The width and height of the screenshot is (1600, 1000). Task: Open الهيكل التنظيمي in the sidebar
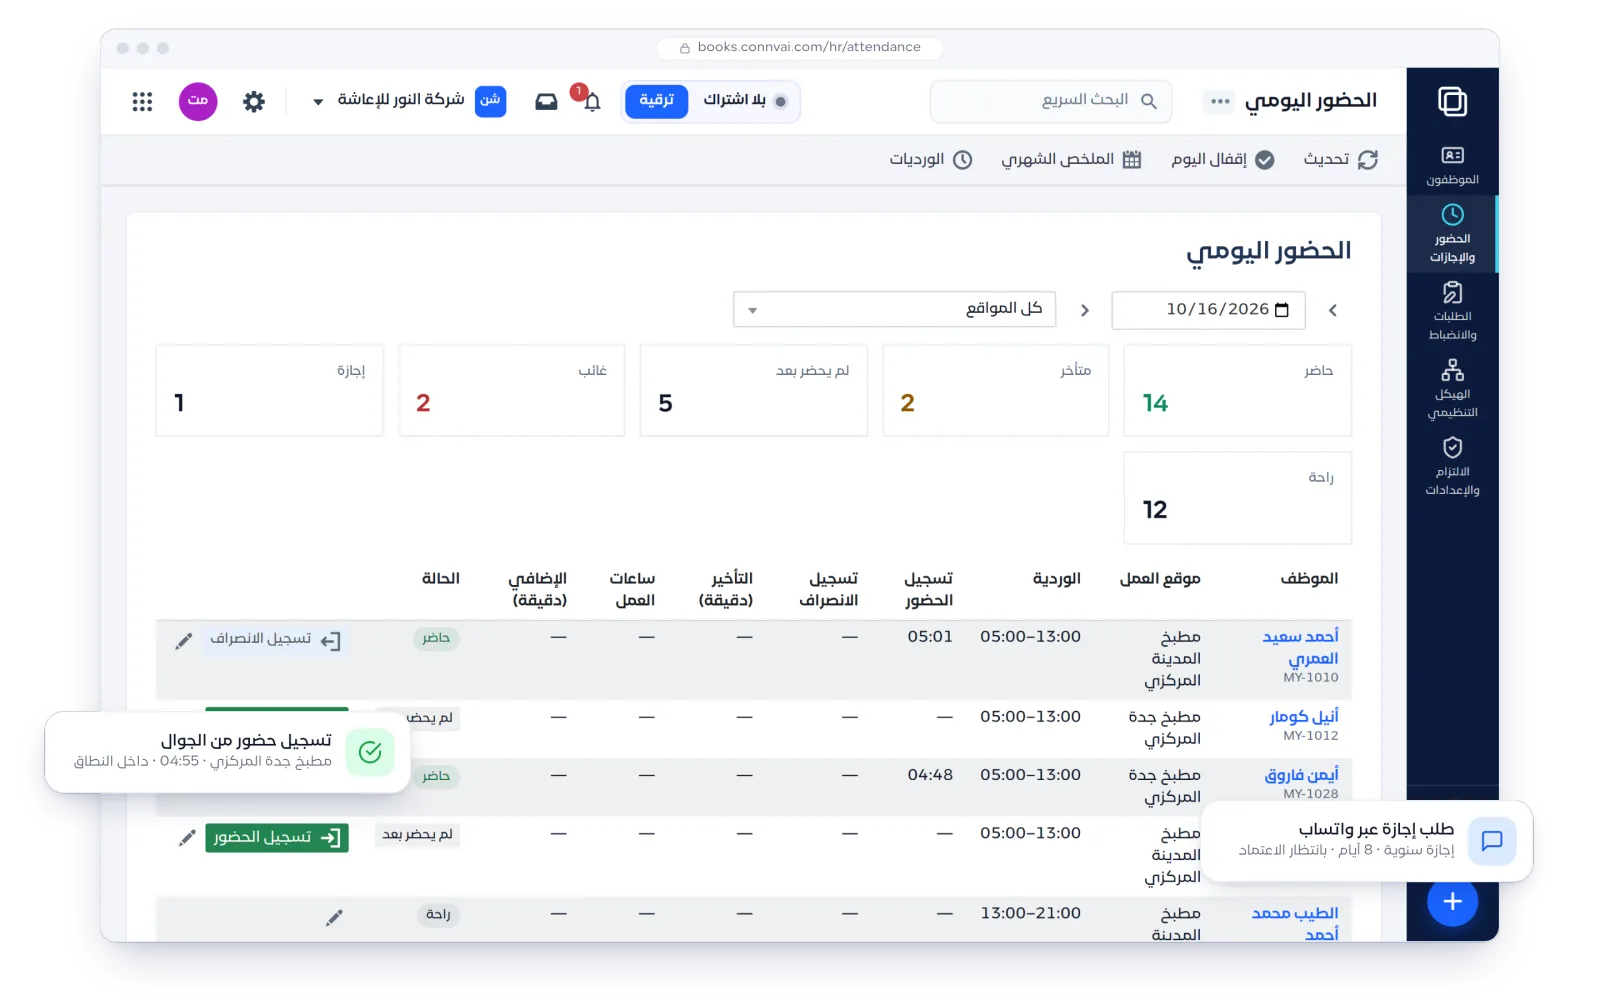point(1452,388)
